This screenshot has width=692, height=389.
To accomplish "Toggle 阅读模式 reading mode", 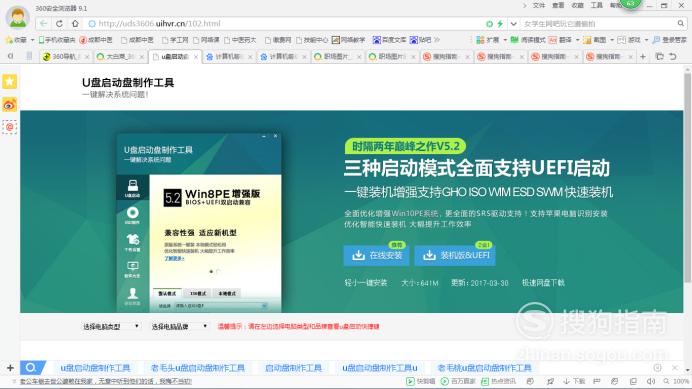I will click(528, 40).
